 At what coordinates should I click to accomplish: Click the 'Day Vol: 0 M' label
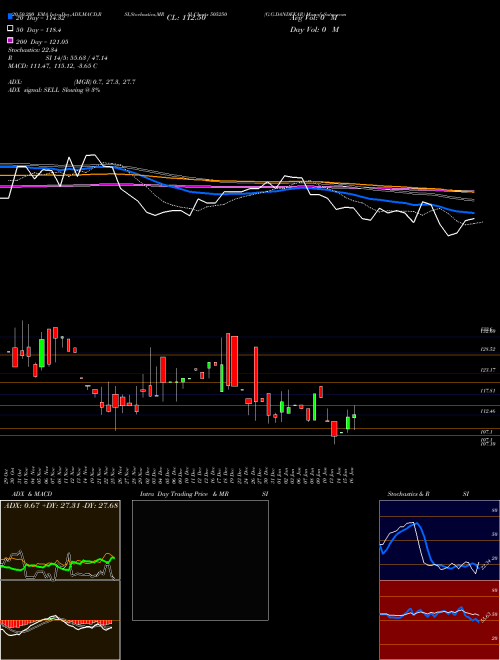tap(314, 30)
